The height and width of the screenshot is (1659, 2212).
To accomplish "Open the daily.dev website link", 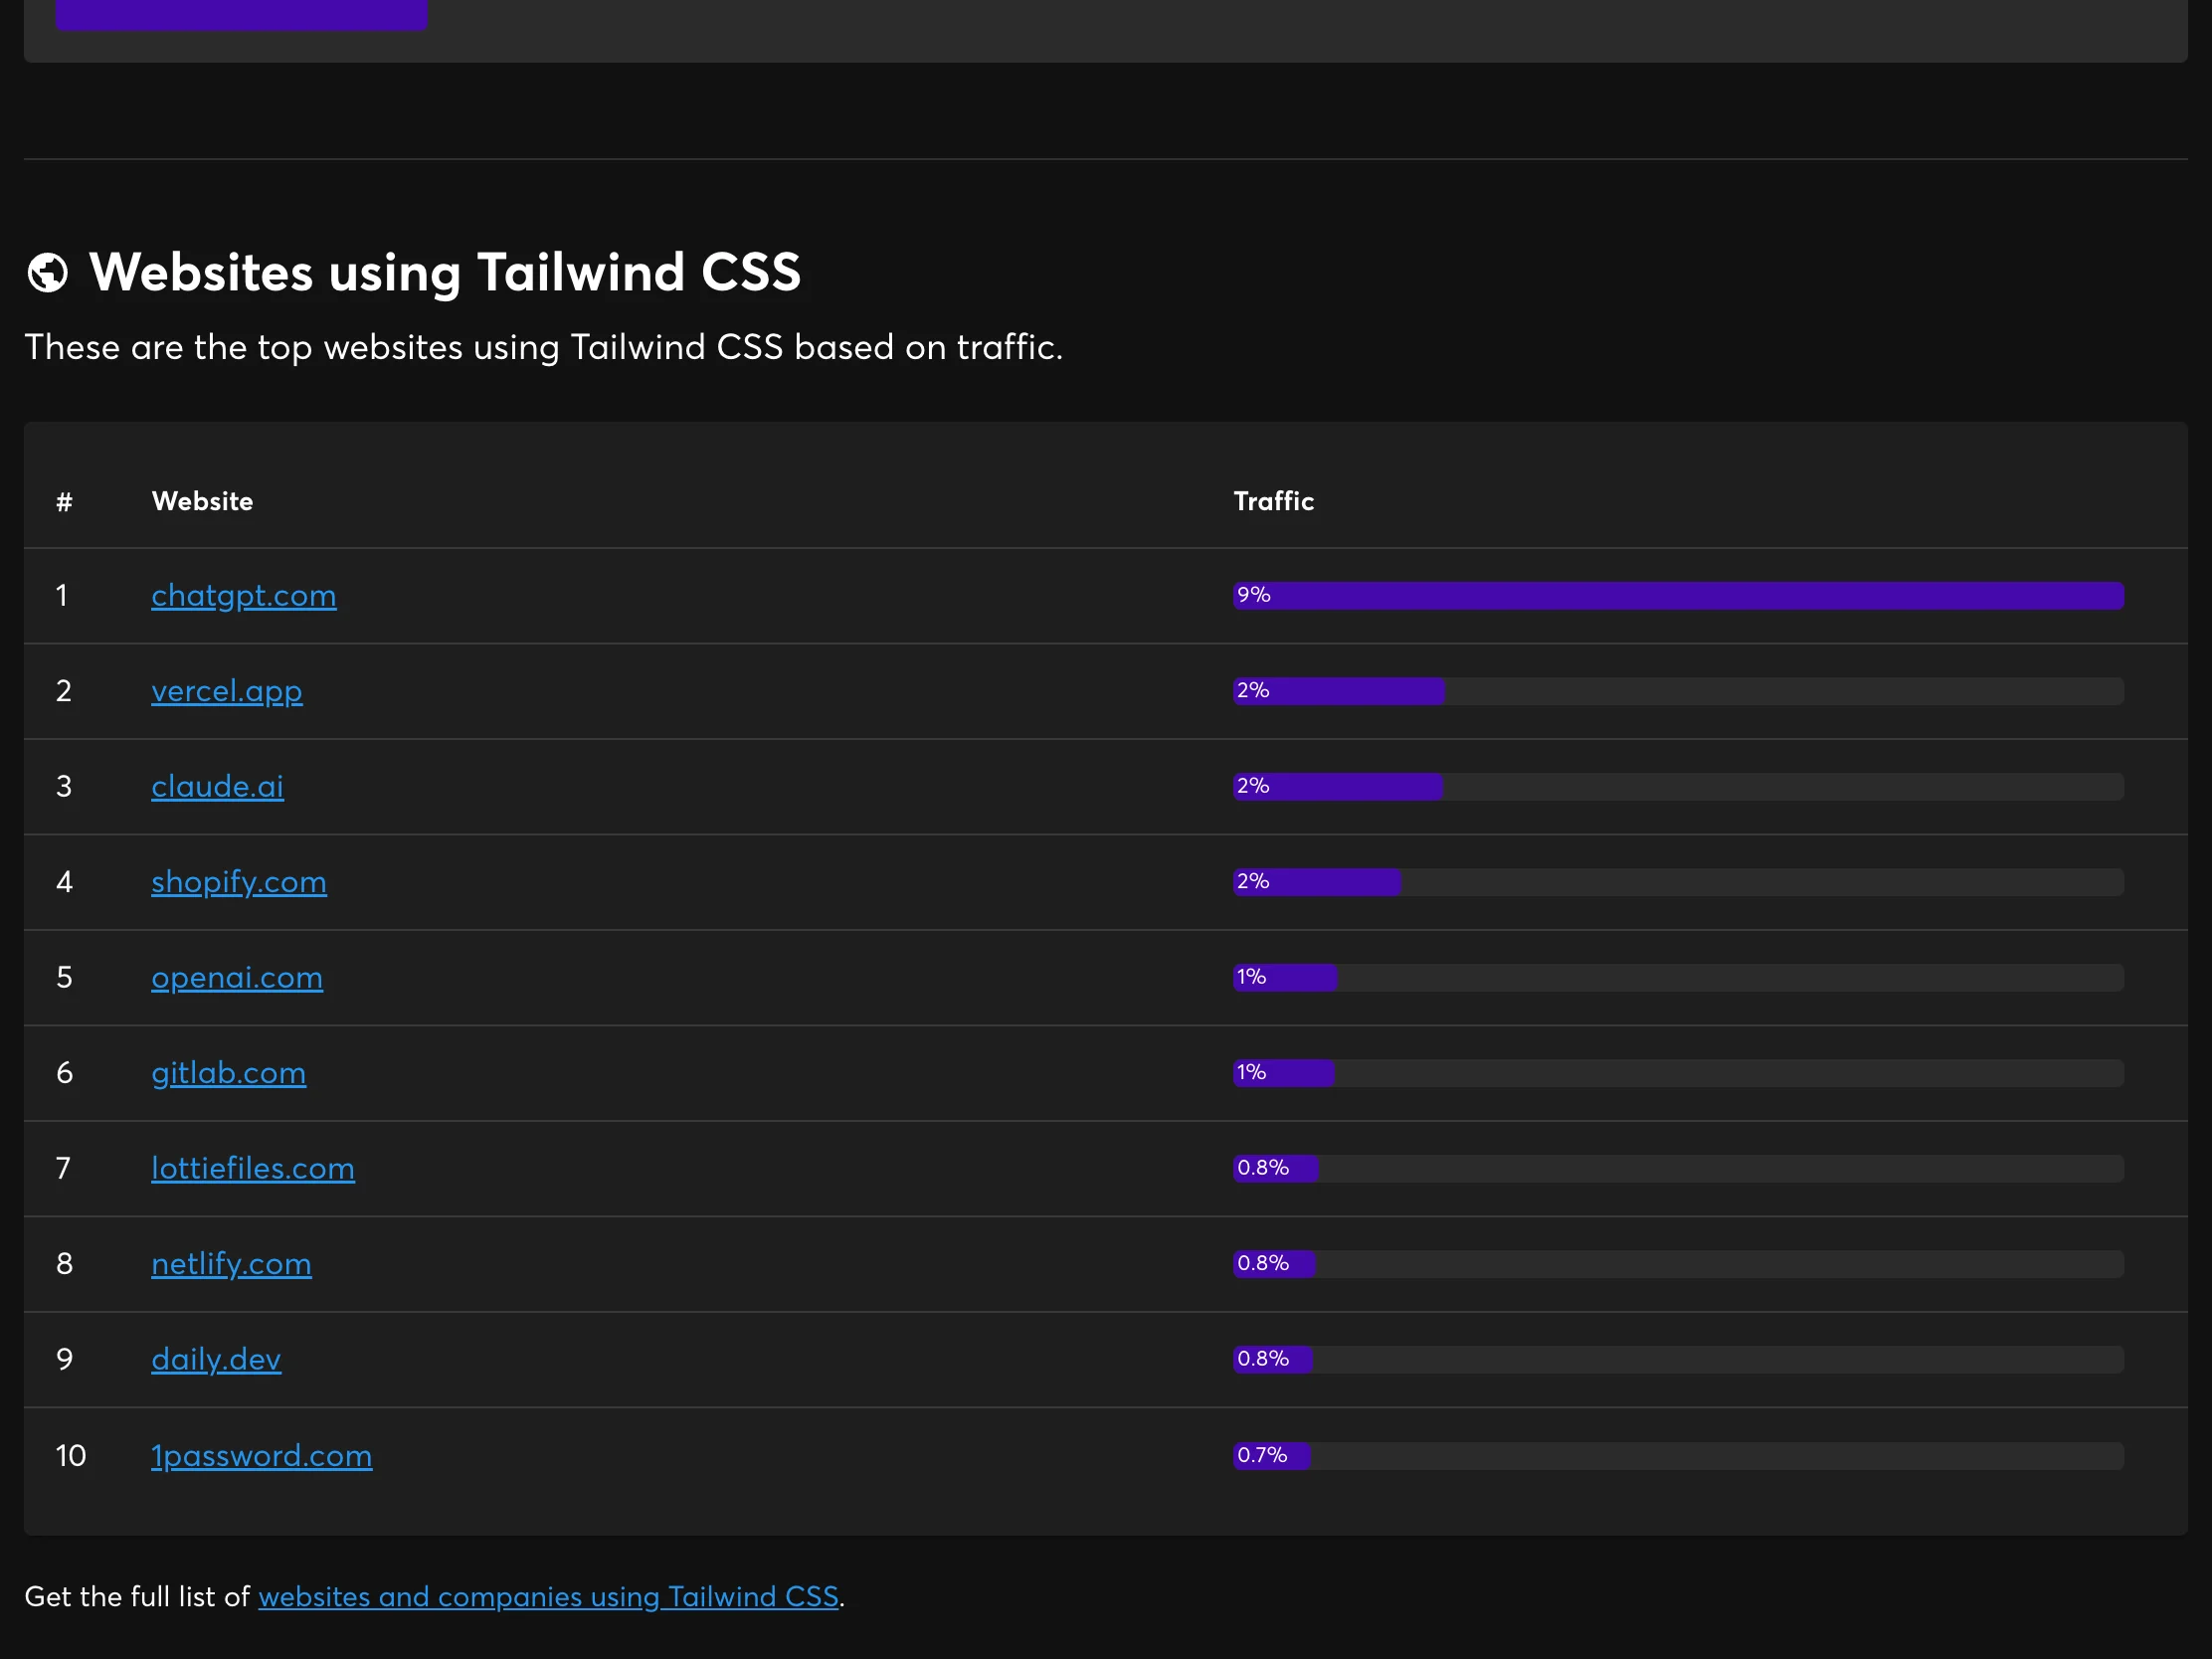I will [x=216, y=1359].
